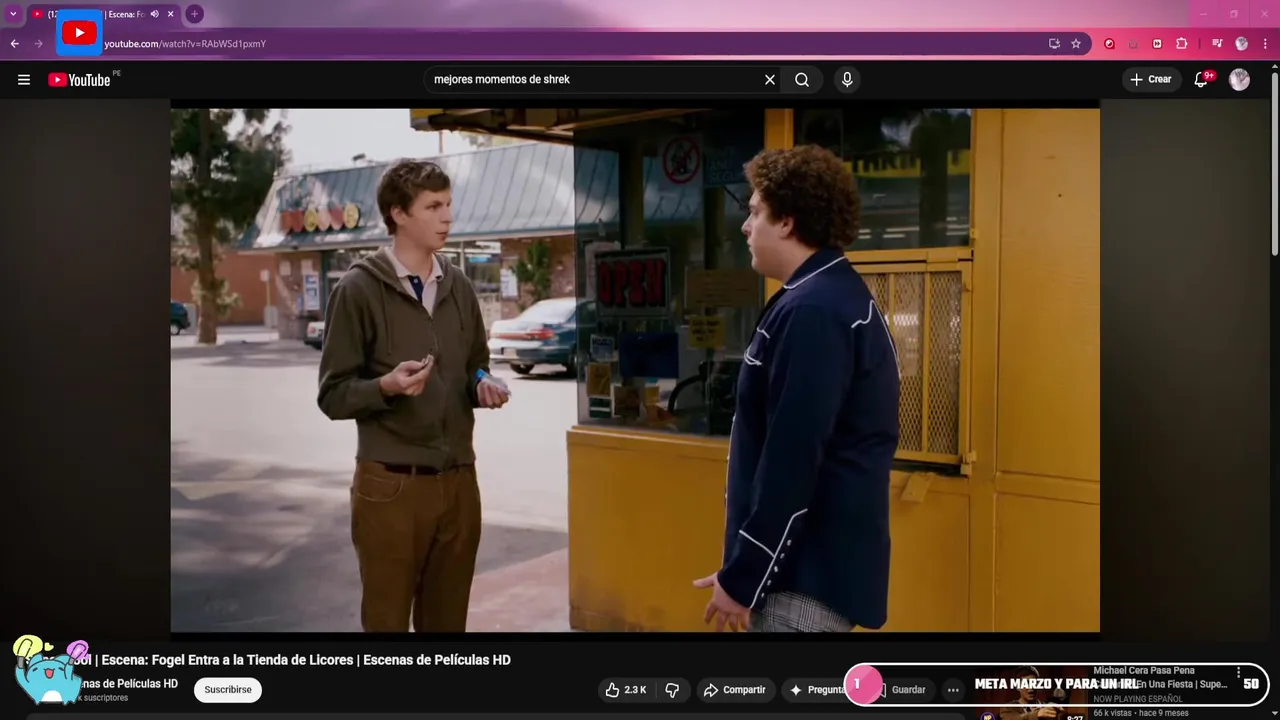
Task: Click the video player to pause
Action: tap(635, 370)
